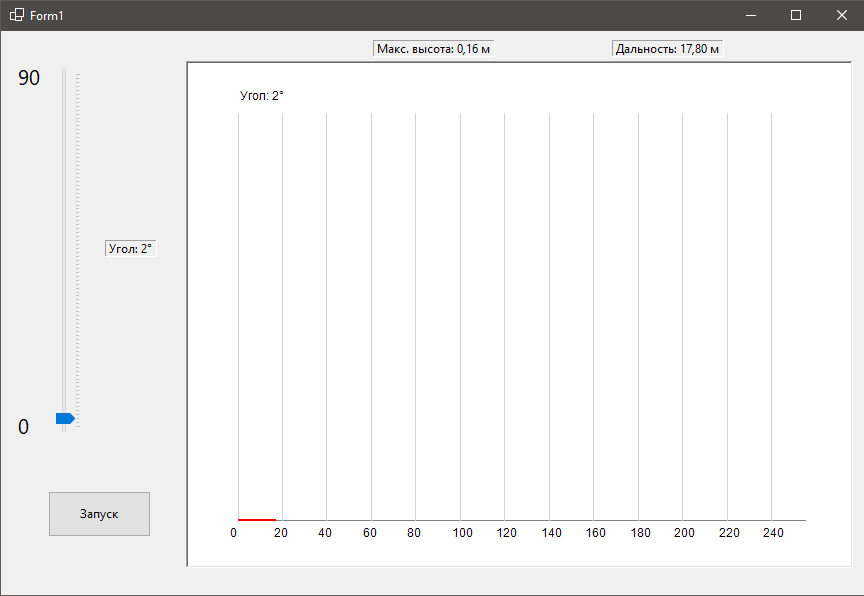Click the boxed 'Угол: 2°' label beside slider

pos(131,248)
